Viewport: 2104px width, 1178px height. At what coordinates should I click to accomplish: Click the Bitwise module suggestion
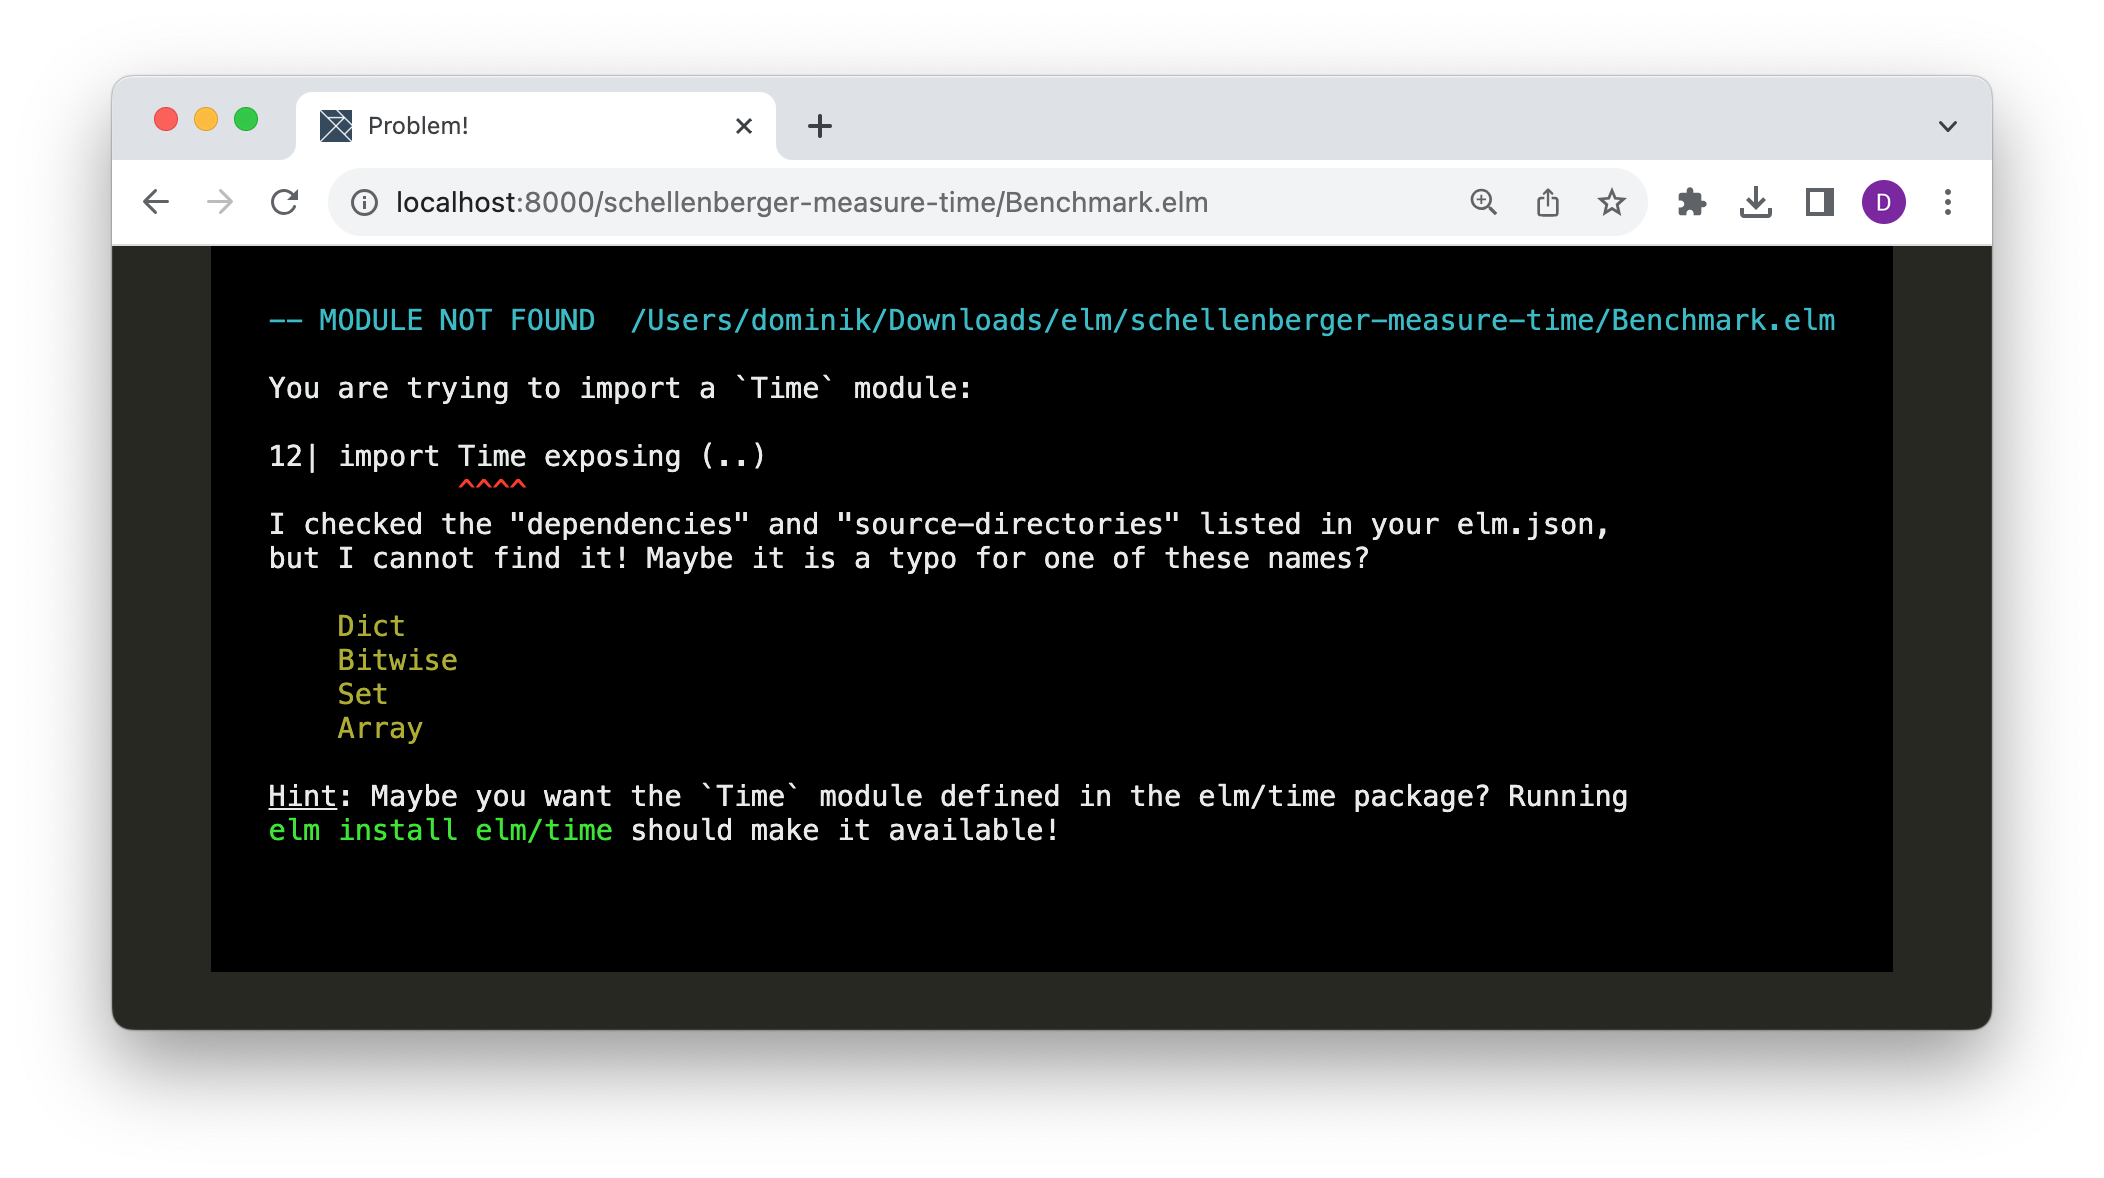[397, 660]
